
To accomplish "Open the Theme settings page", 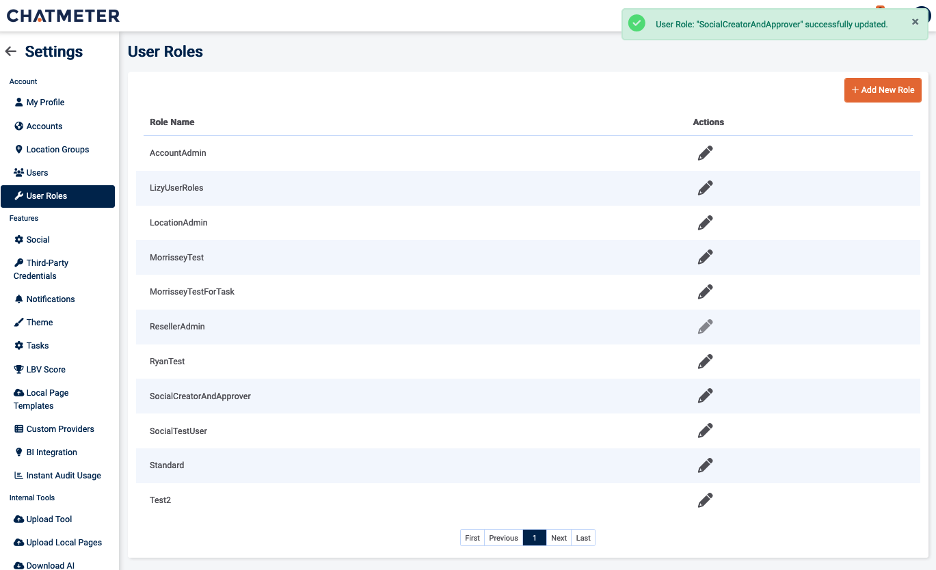I will tap(39, 322).
